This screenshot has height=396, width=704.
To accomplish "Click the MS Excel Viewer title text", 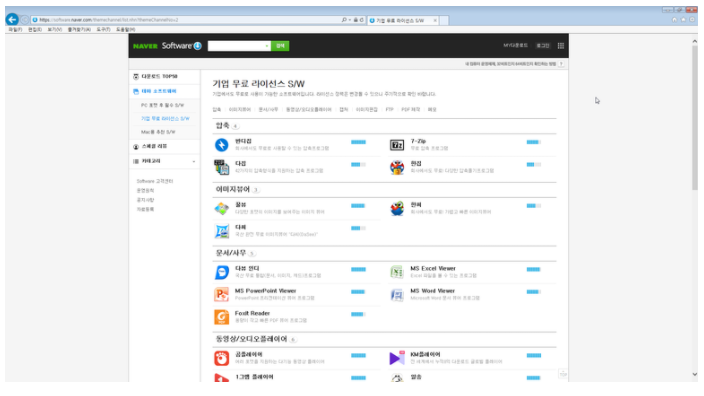I will point(433,268).
